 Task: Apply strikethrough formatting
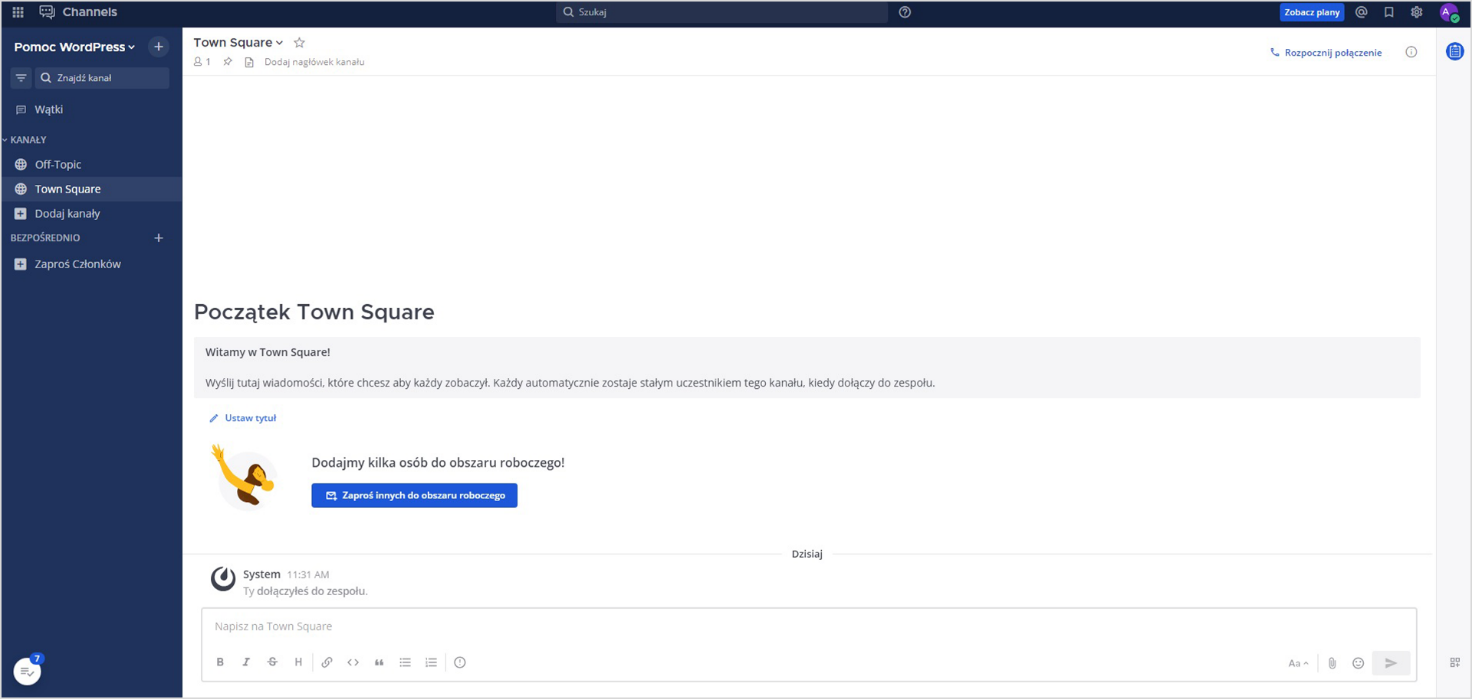coord(272,662)
